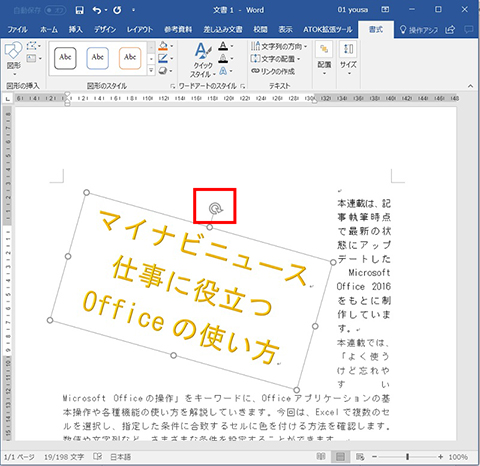Click the Undo arrow icon

(97, 10)
